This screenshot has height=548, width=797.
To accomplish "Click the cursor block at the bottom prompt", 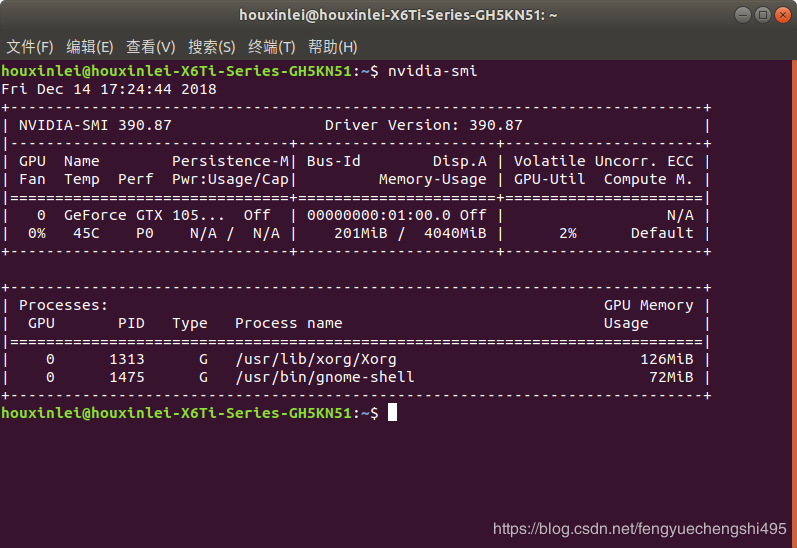I will coord(392,412).
